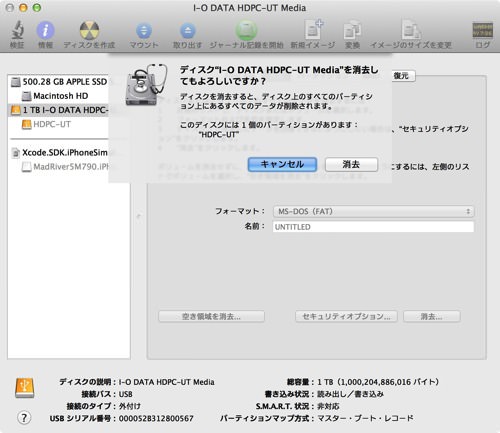This screenshot has width=500, height=433.
Task: Click S.M.A.R.T. 状況 非対応 text
Action: 328,406
